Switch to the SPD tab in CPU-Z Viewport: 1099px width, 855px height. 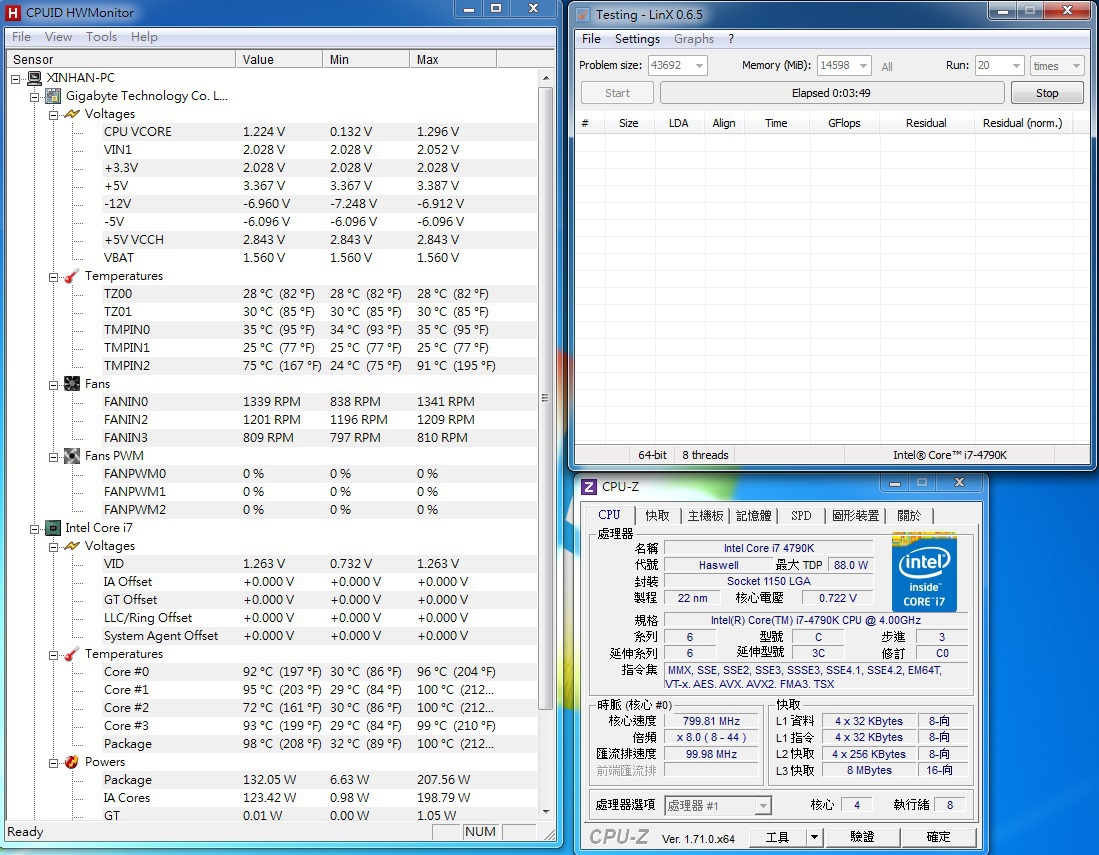[x=801, y=516]
